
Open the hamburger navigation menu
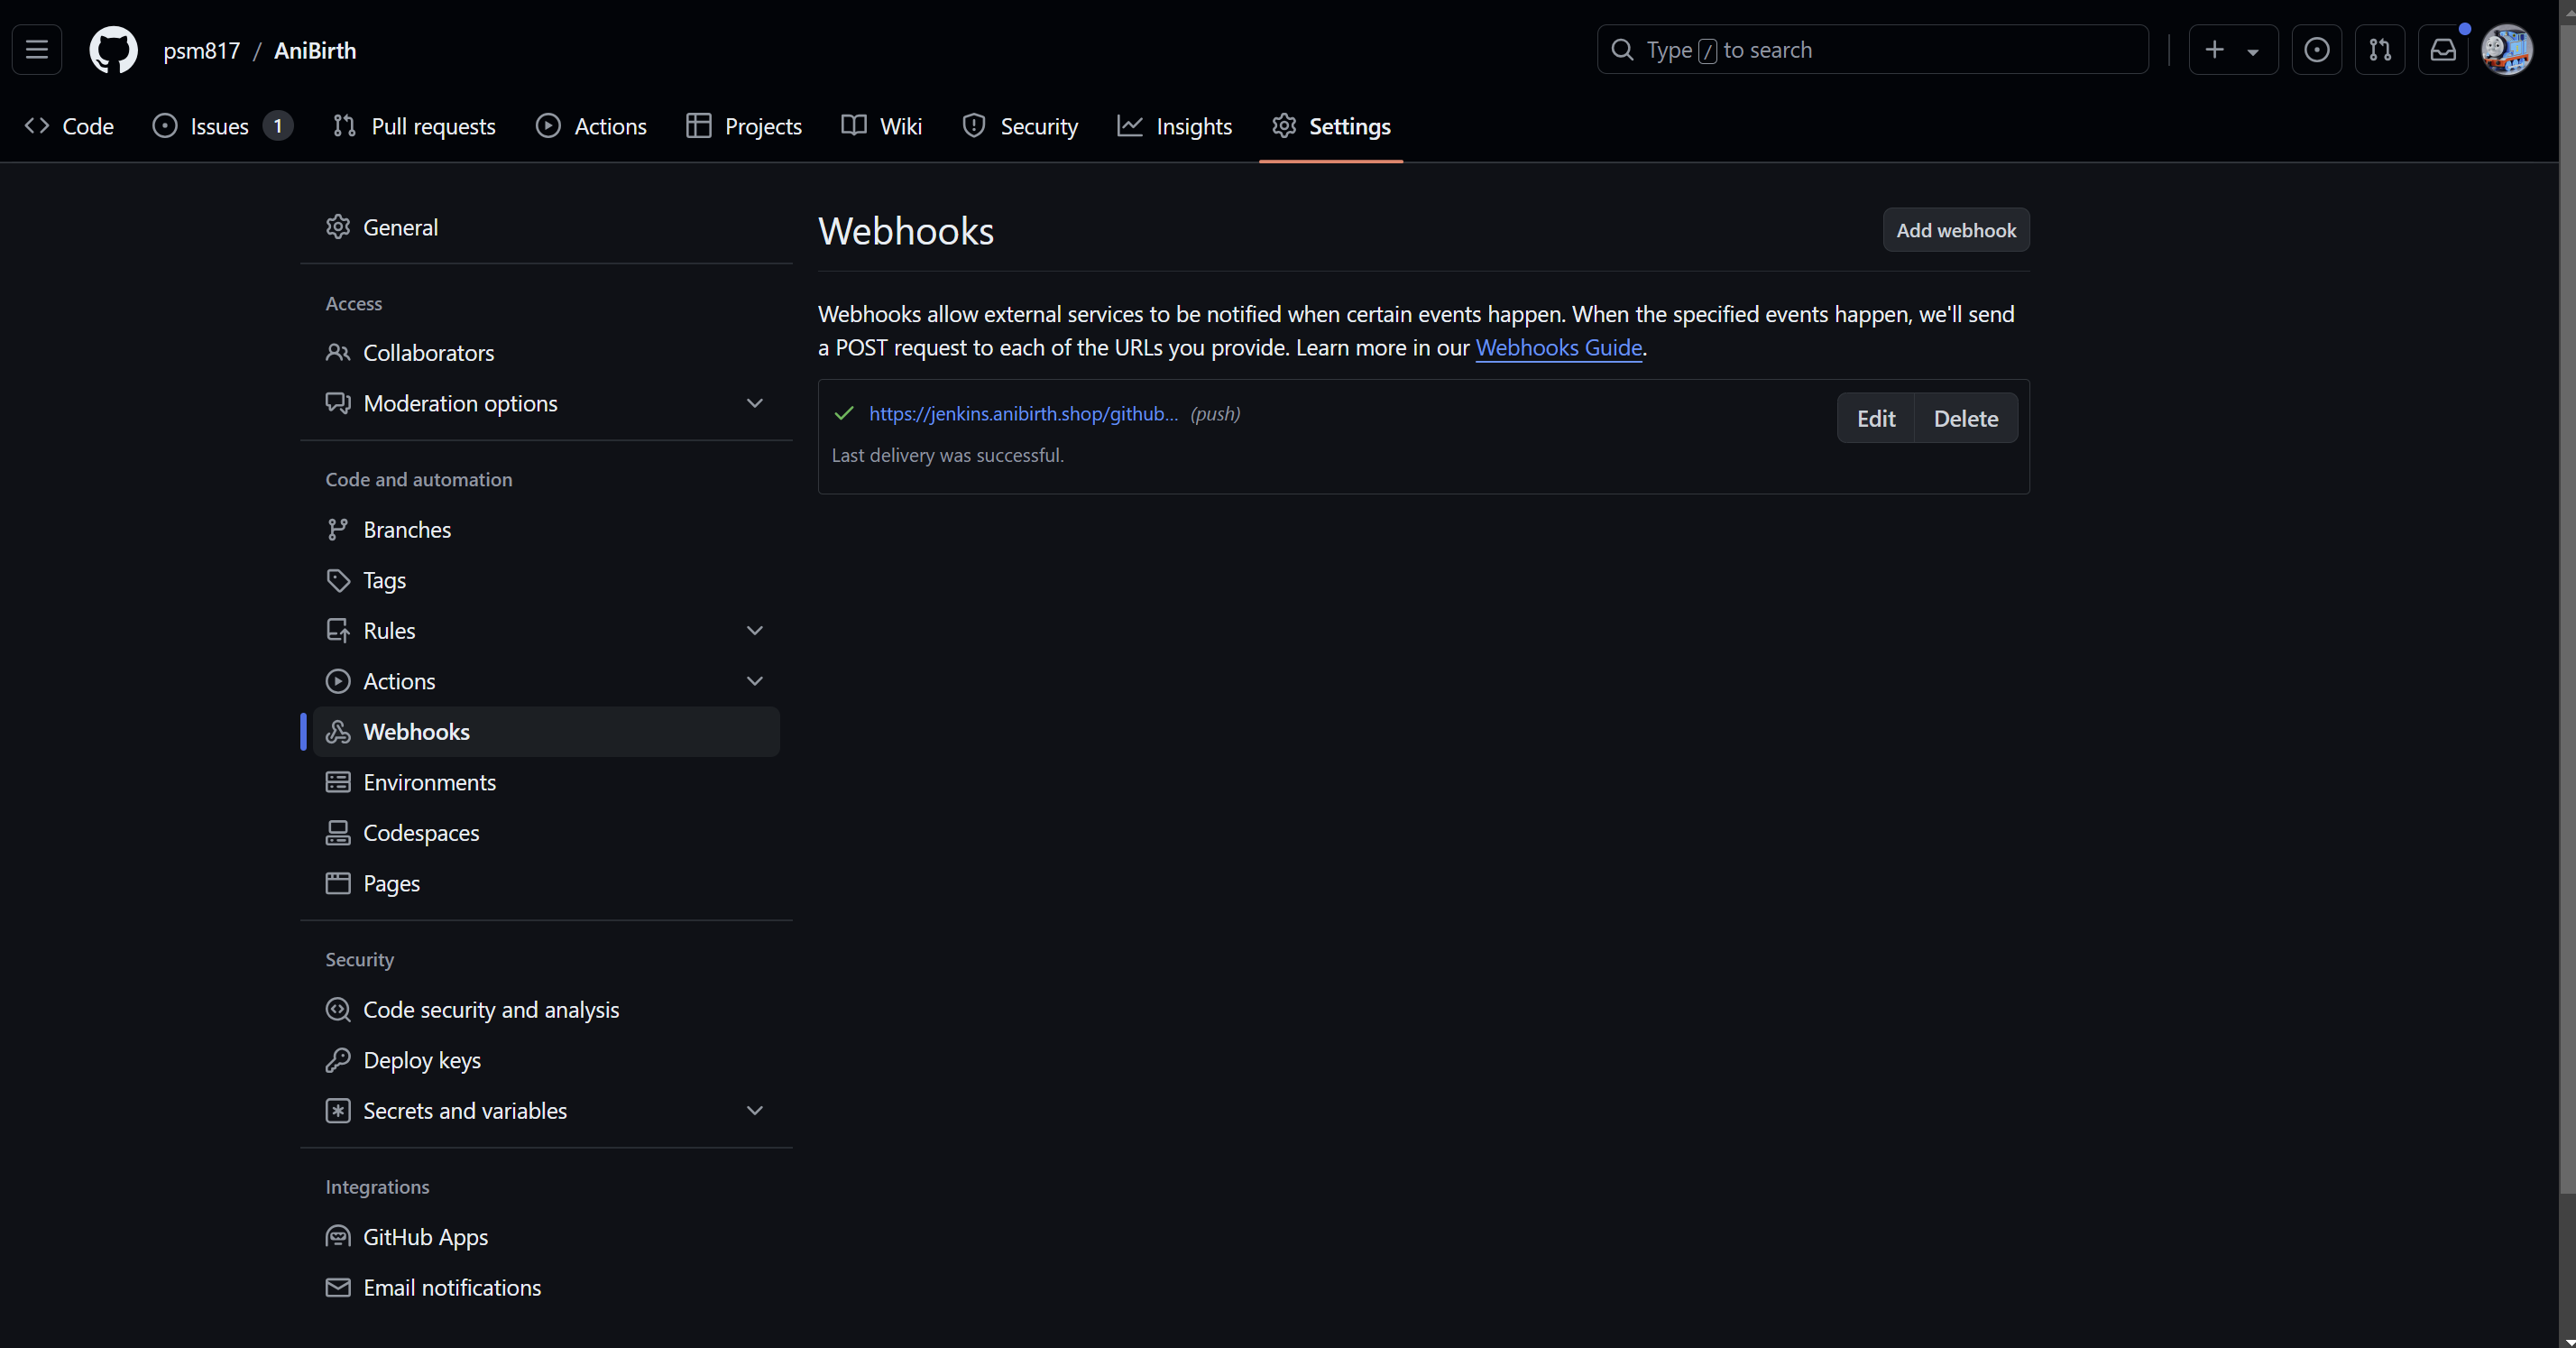point(37,50)
